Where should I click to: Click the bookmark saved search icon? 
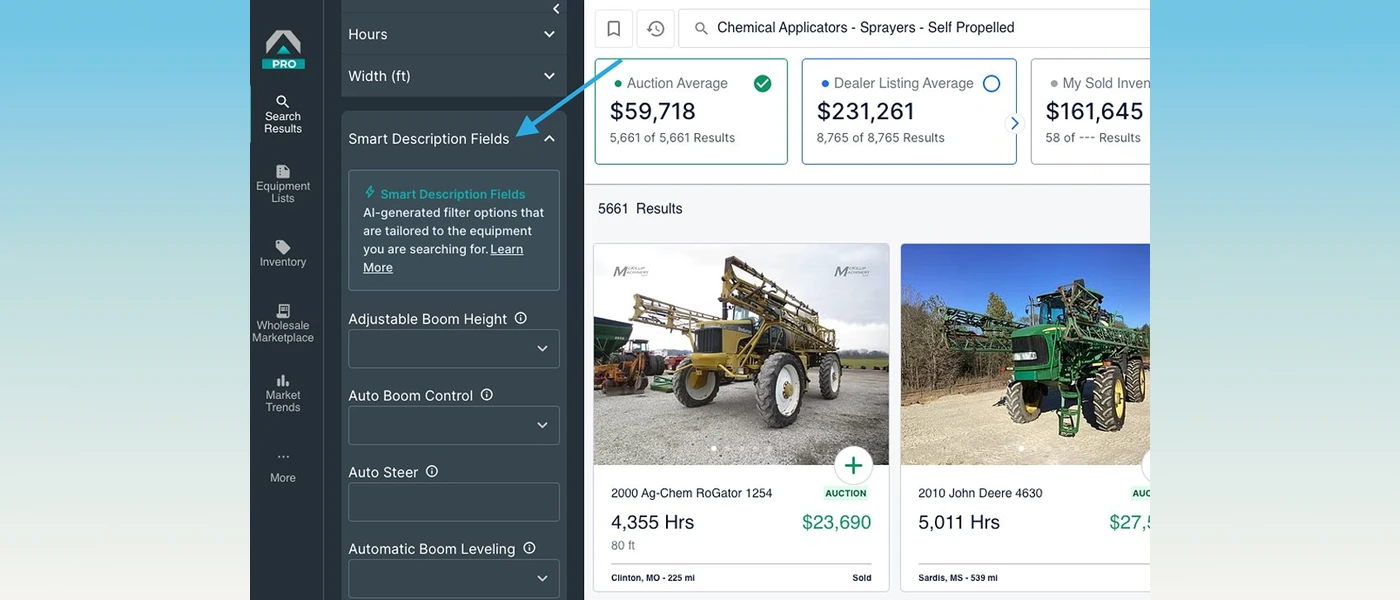click(x=614, y=28)
